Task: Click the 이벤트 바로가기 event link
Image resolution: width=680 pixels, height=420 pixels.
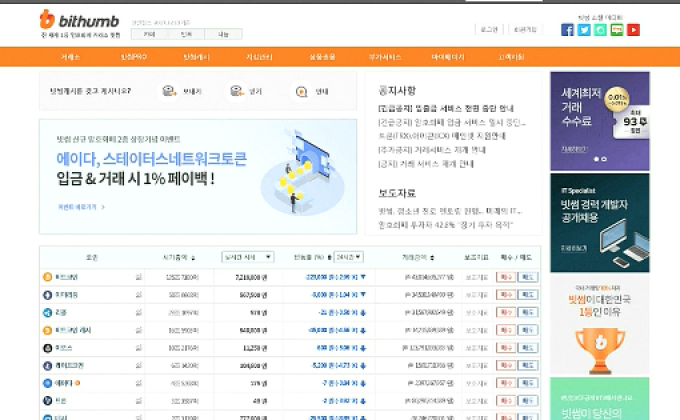Action: click(82, 207)
